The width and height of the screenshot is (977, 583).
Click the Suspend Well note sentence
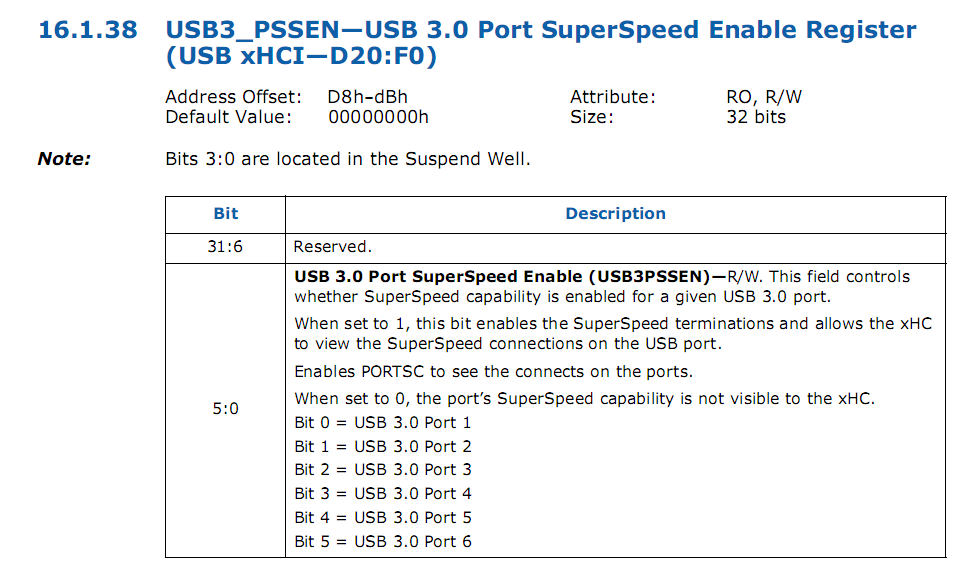tap(347, 159)
